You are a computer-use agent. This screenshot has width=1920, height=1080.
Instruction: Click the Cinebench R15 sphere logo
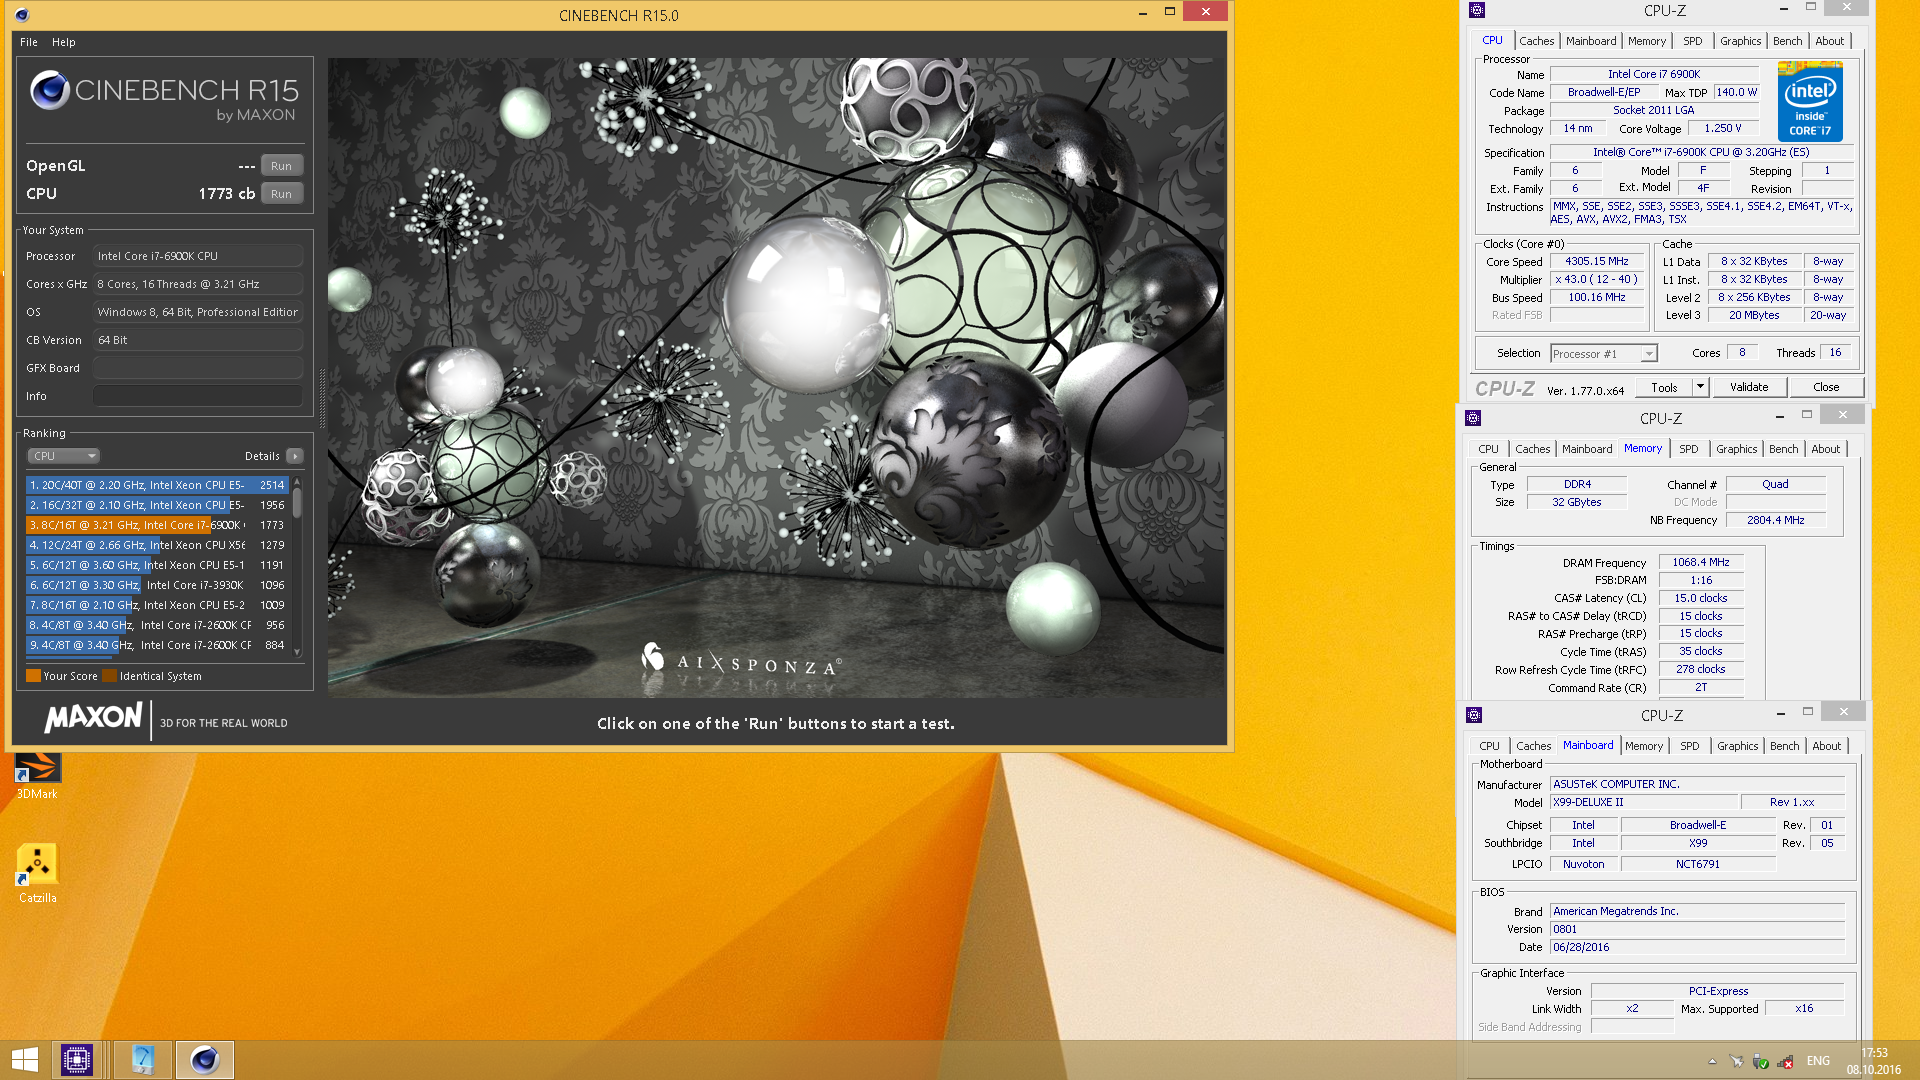49,91
